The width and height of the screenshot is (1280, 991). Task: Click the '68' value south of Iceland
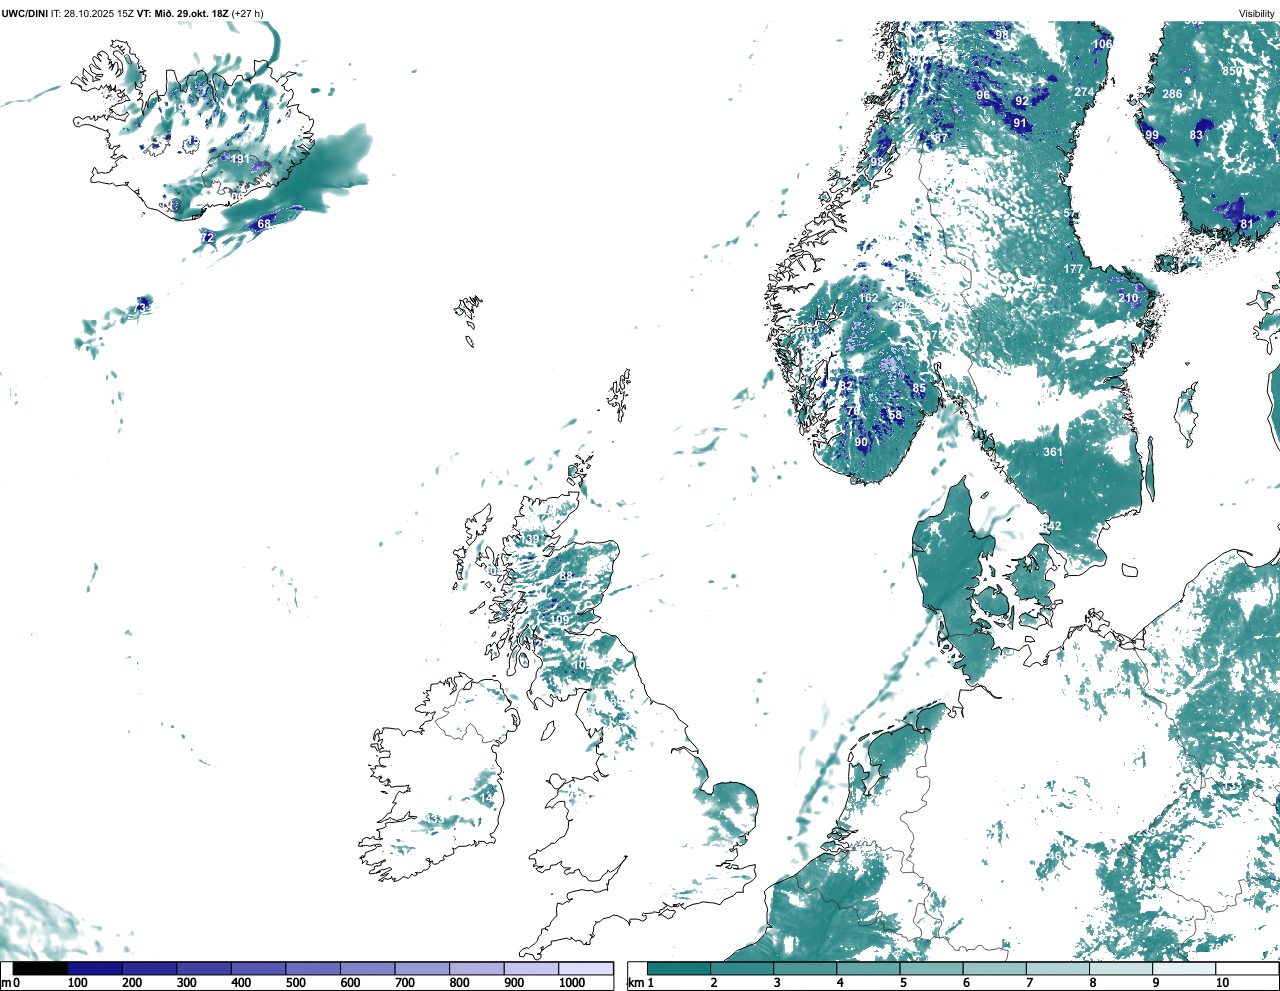[x=264, y=224]
